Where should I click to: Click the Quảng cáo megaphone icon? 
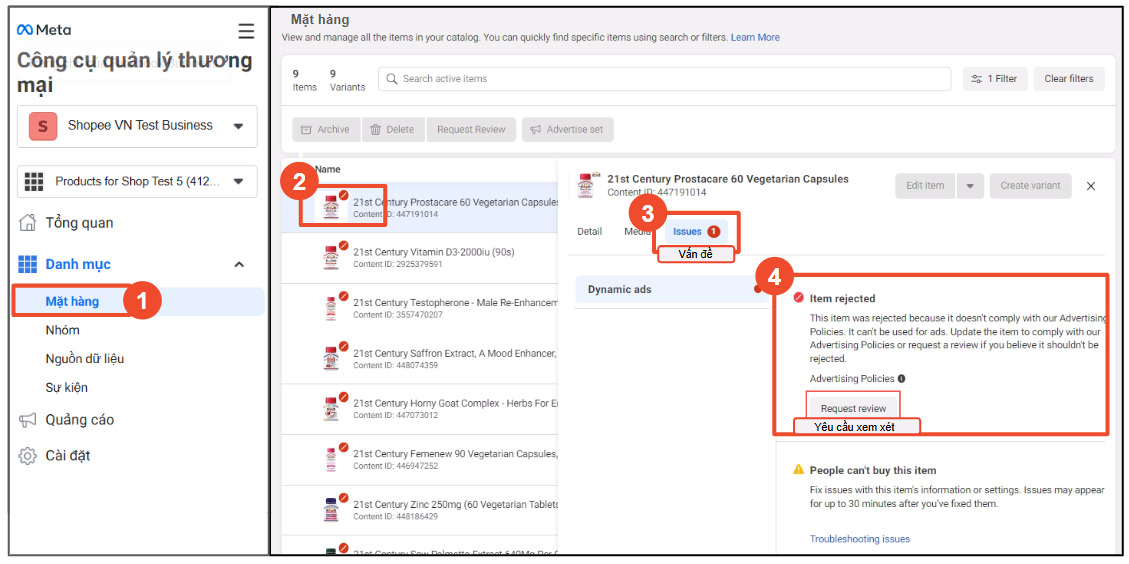pos(28,420)
